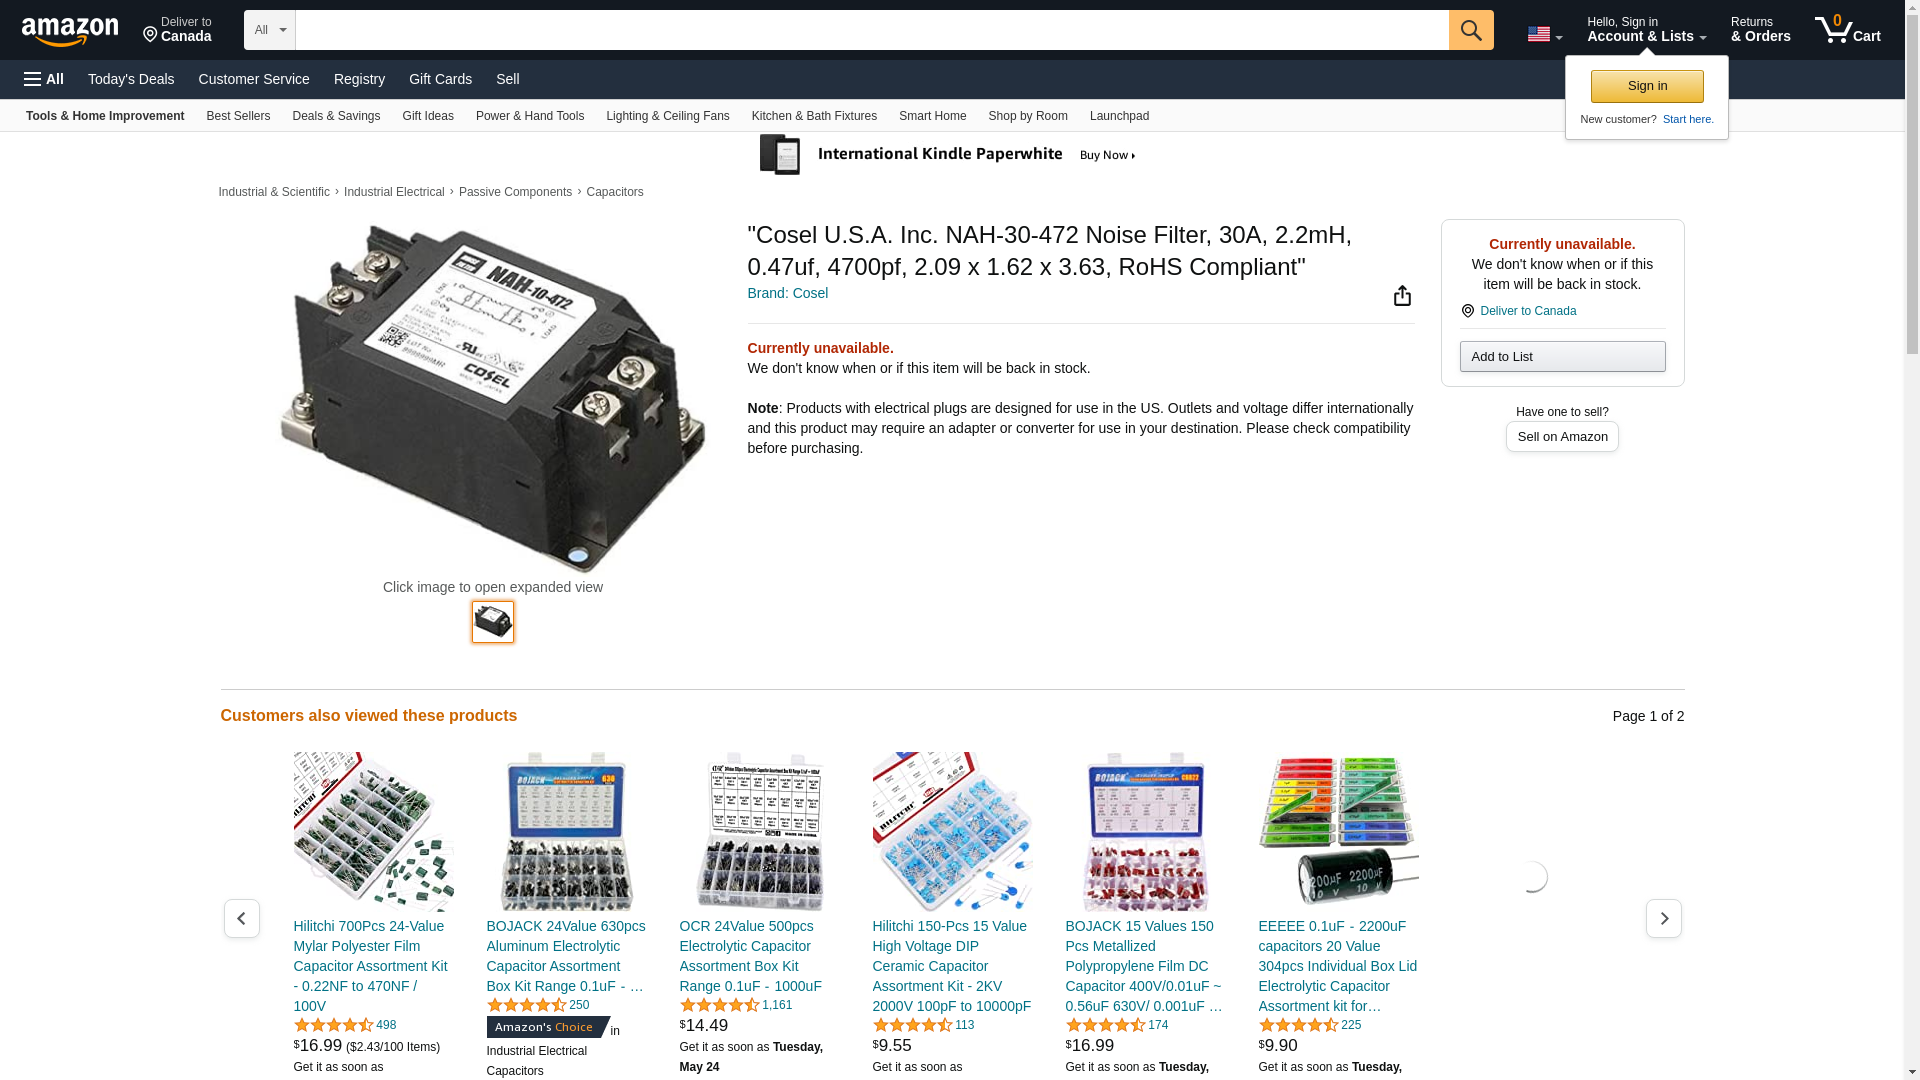Click the Capacitors breadcrumb link
Viewport: 1920px width, 1080px height.
click(x=614, y=192)
